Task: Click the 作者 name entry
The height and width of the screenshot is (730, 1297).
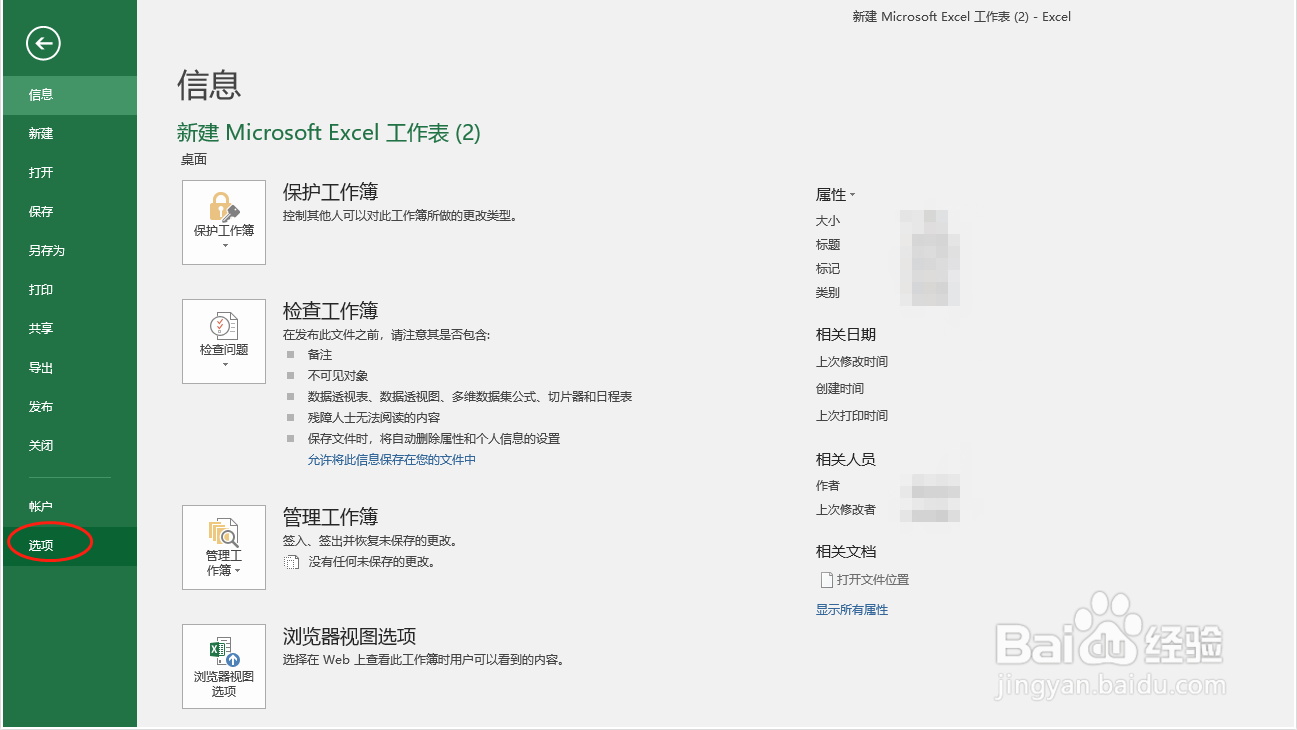Action: point(930,486)
